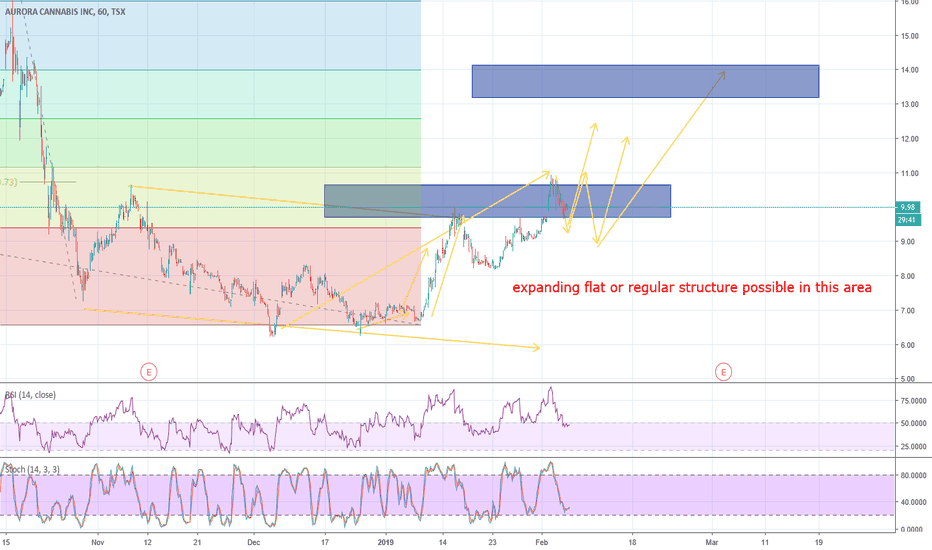Click the 25.0000 RSI axis label
The image size is (932, 550).
[914, 447]
